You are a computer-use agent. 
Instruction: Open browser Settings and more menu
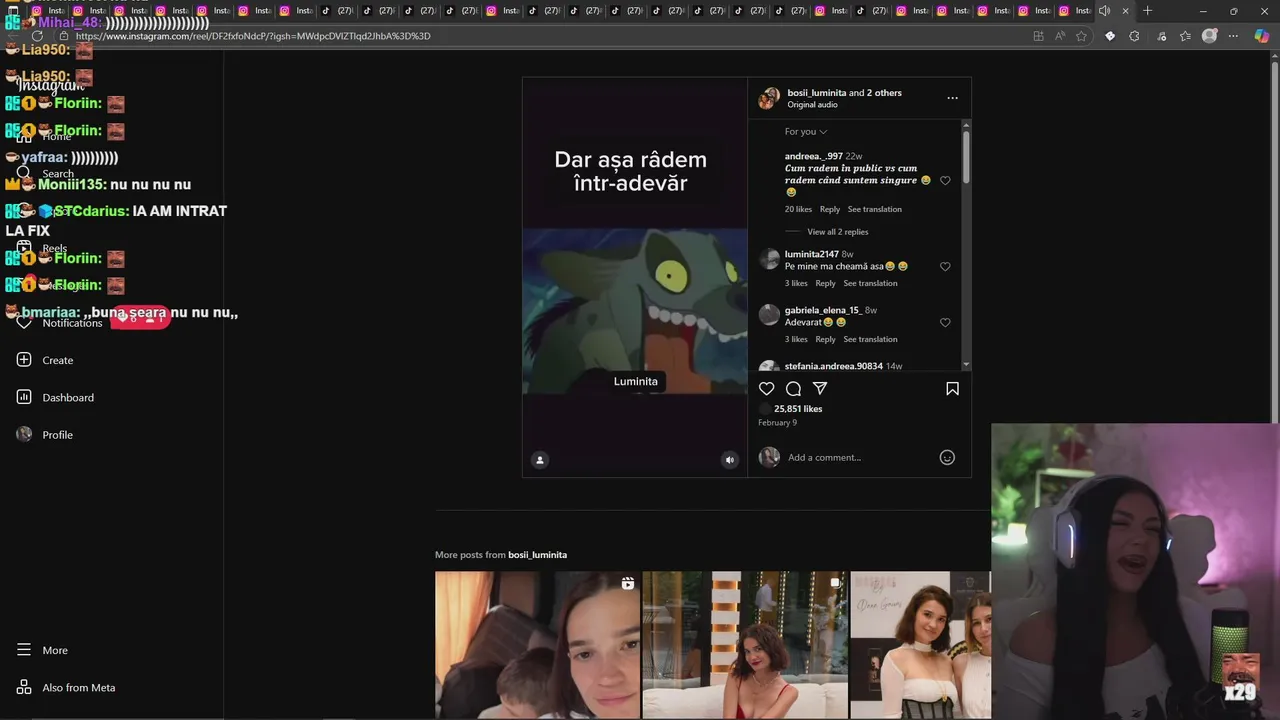(1233, 36)
